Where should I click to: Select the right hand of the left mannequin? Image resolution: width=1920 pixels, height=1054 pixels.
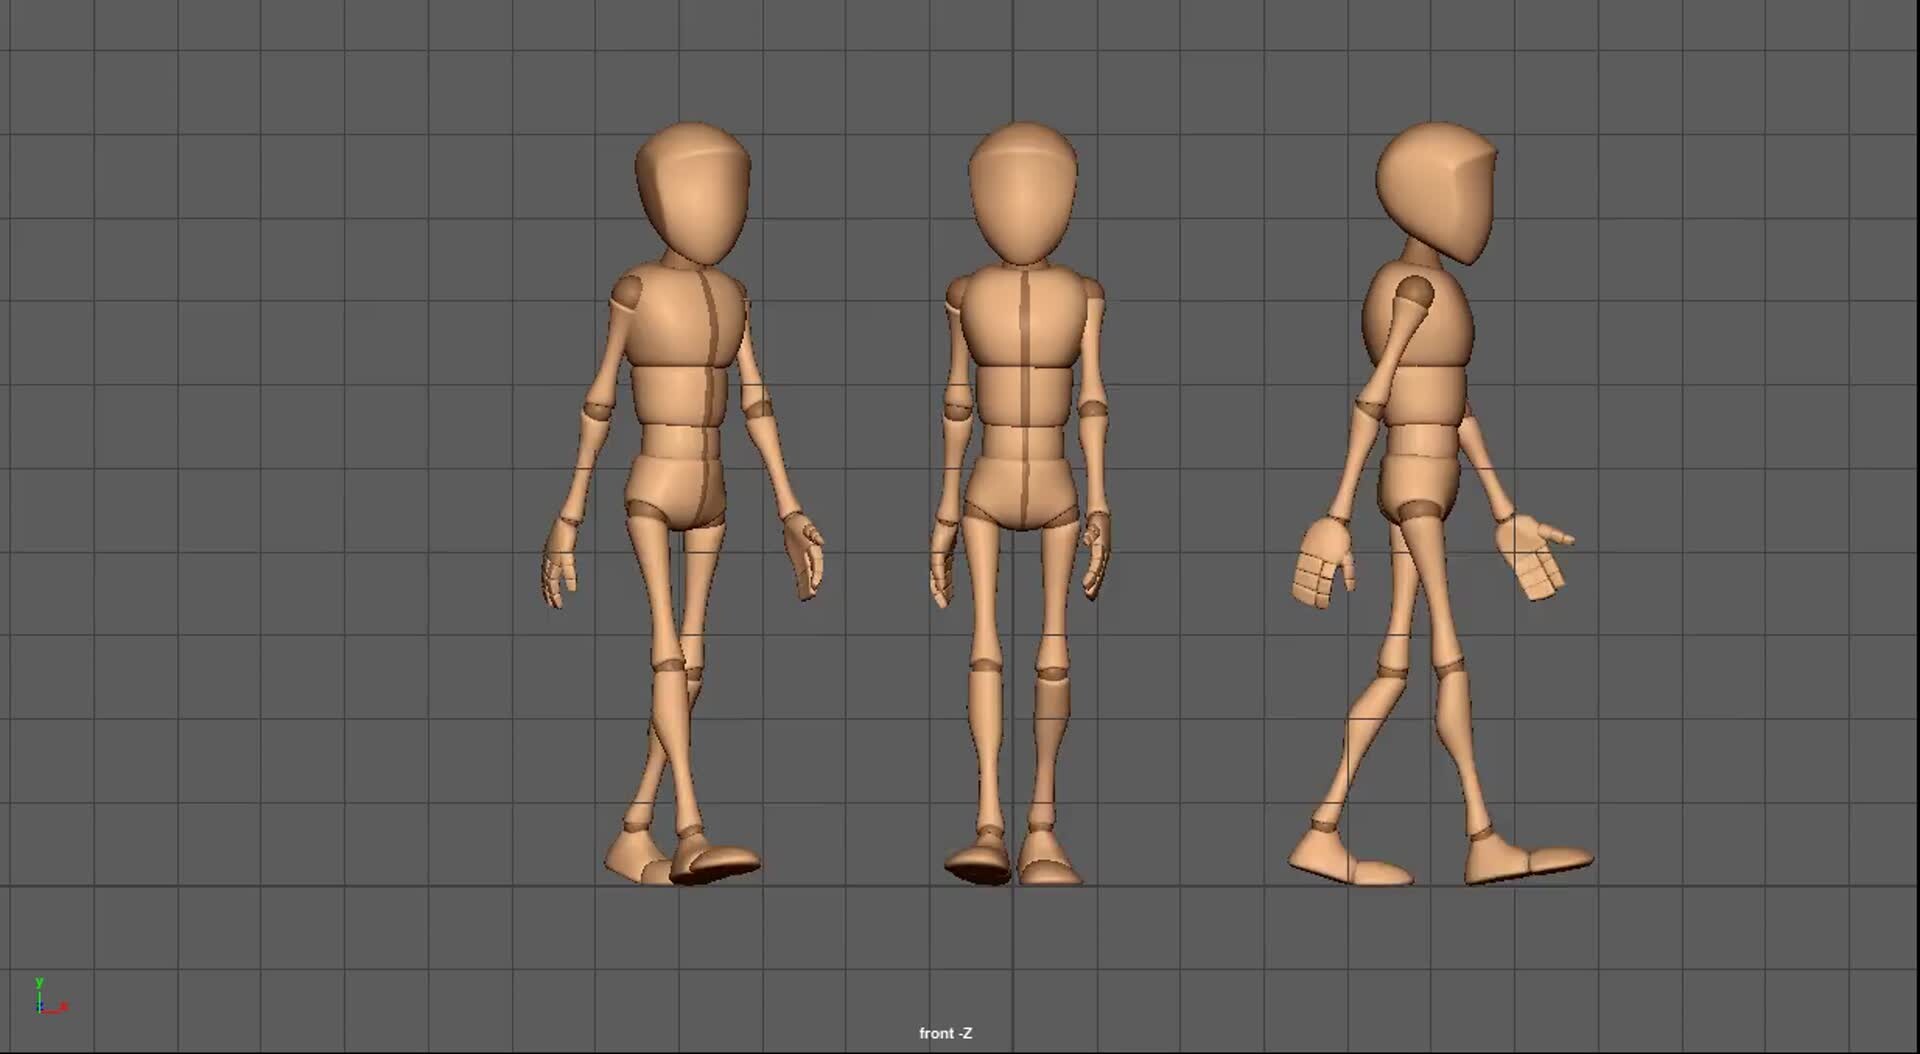click(x=805, y=550)
